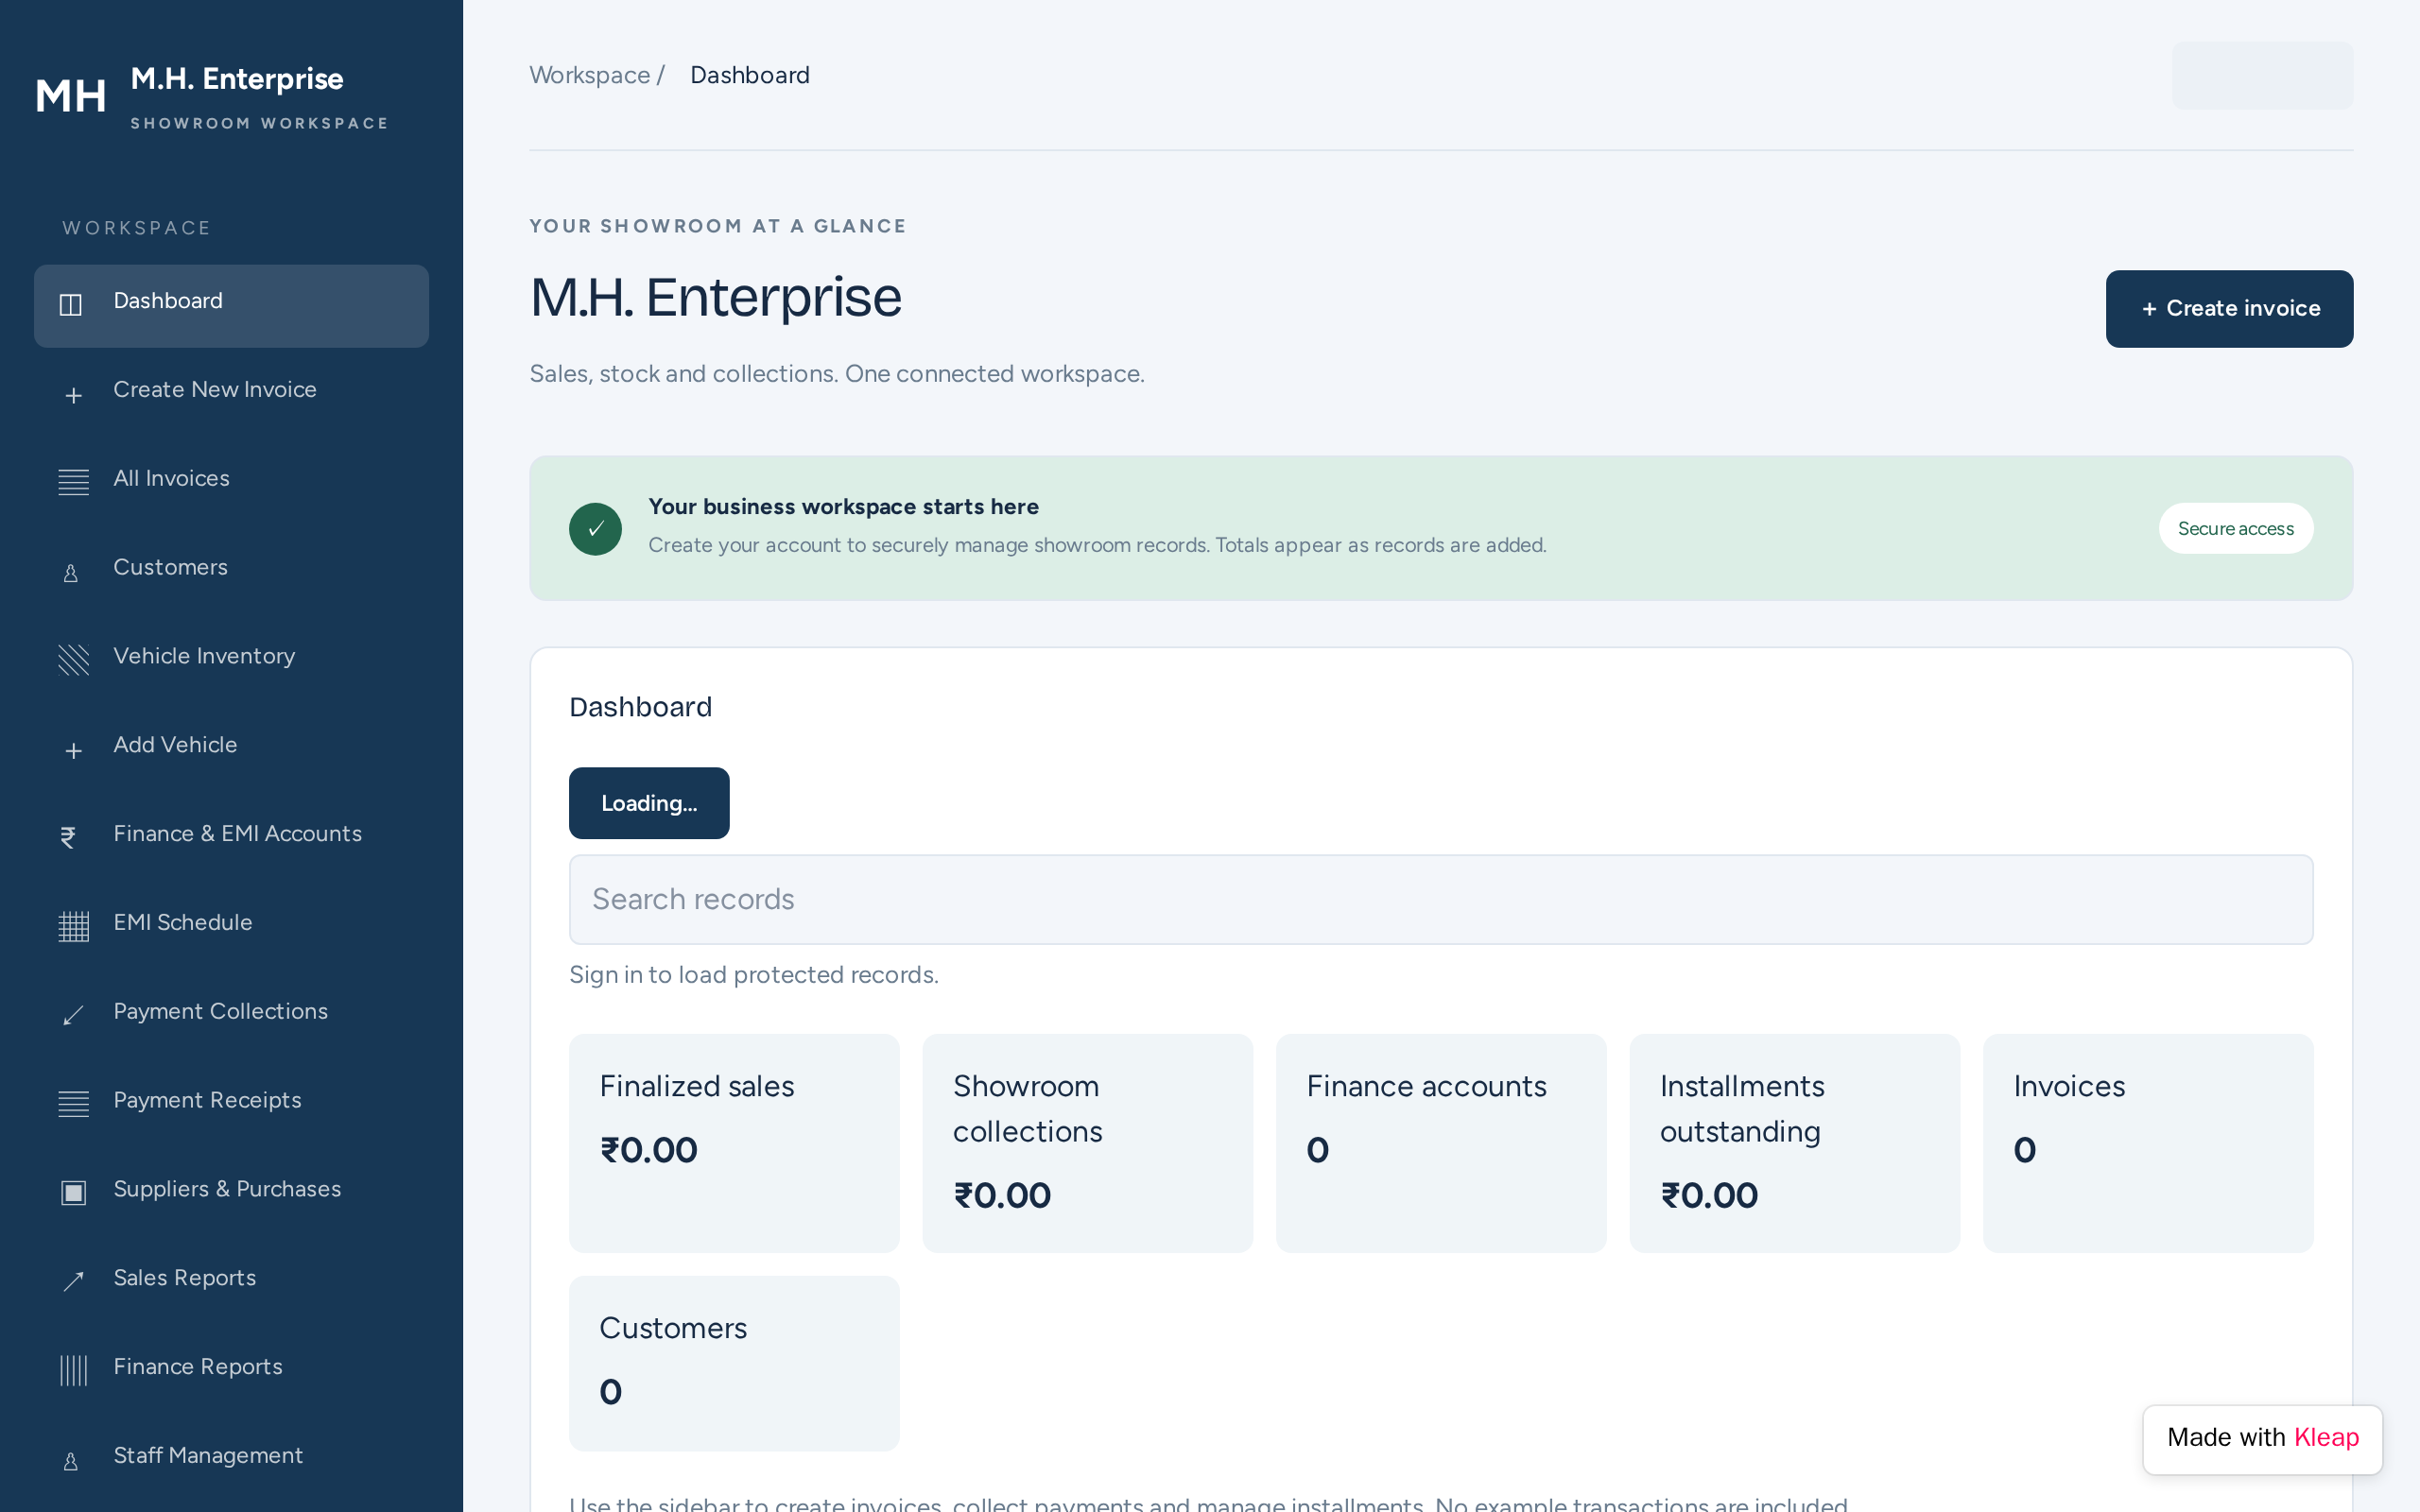Click the Invoices stat card

2148,1143
